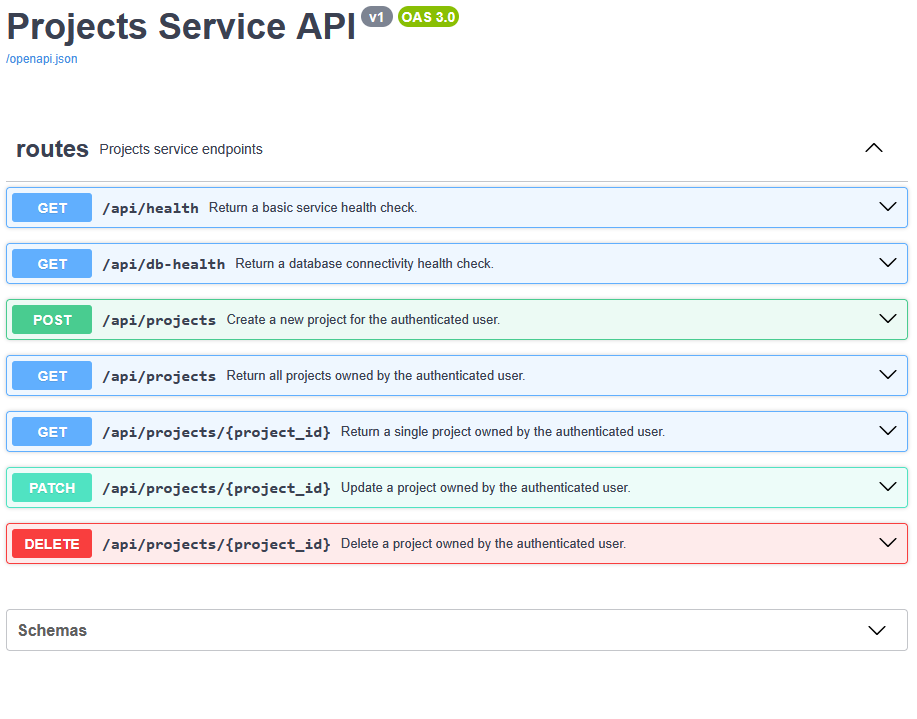
Task: Click 'Projects service endpoints' description
Action: 181,149
